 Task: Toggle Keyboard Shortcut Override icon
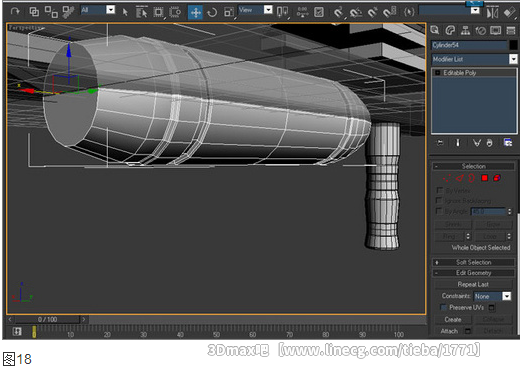point(319,12)
